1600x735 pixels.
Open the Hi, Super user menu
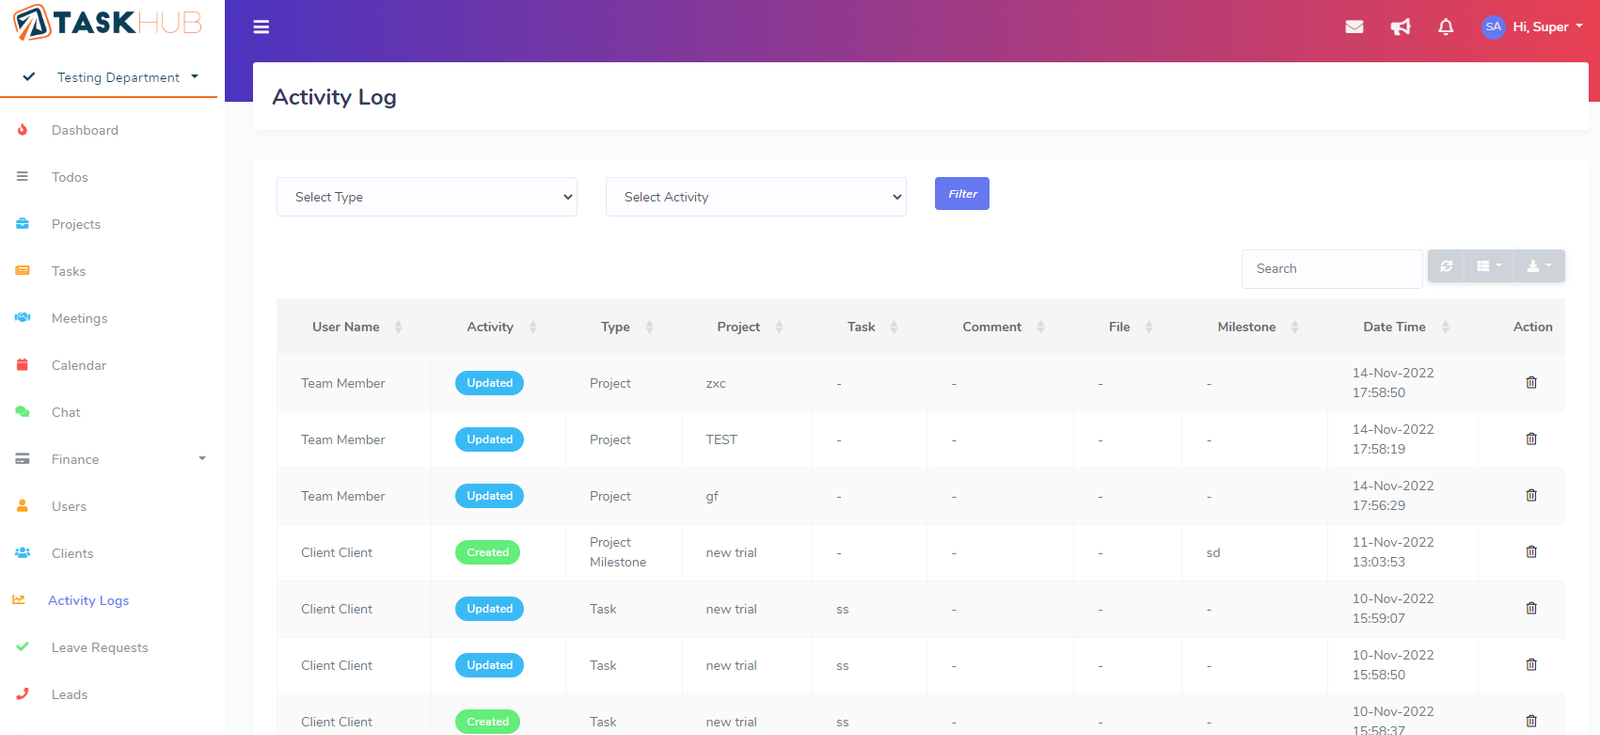1533,27
